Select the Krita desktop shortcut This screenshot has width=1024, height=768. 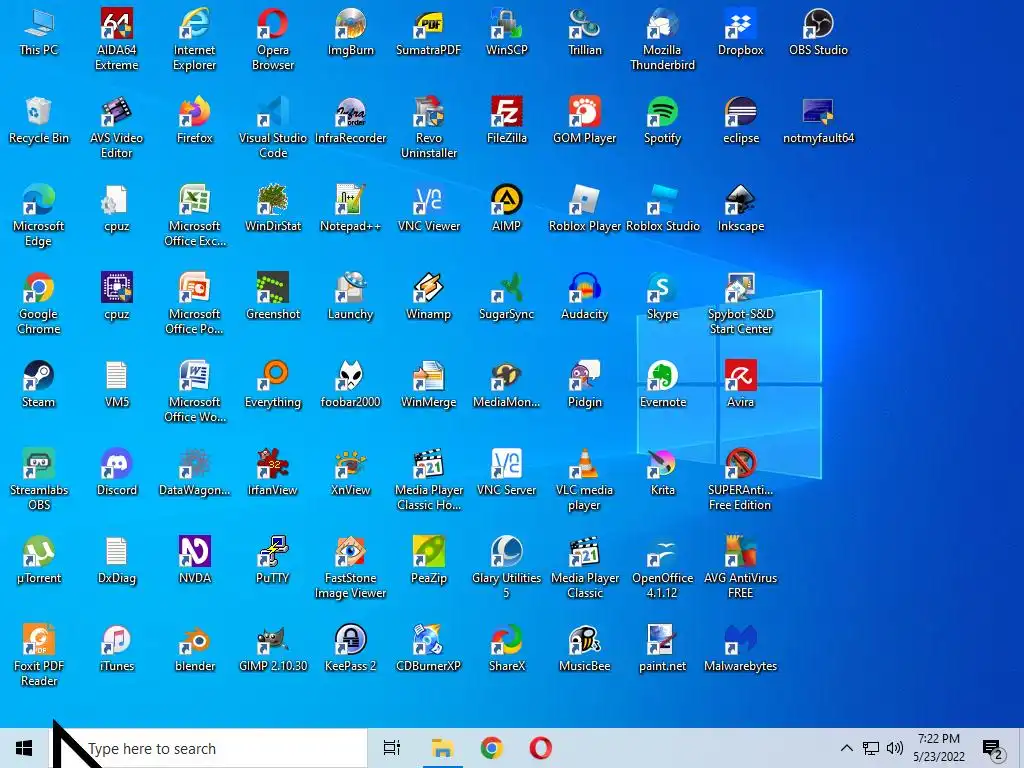[x=662, y=473]
